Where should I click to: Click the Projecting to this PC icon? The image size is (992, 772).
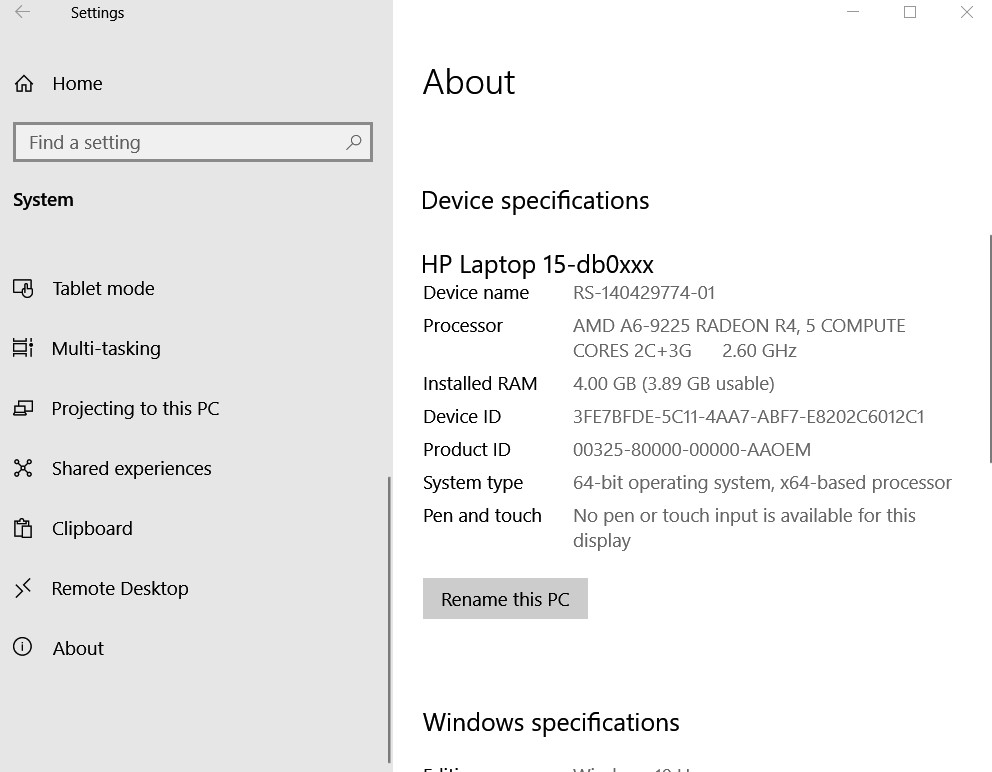coord(23,408)
